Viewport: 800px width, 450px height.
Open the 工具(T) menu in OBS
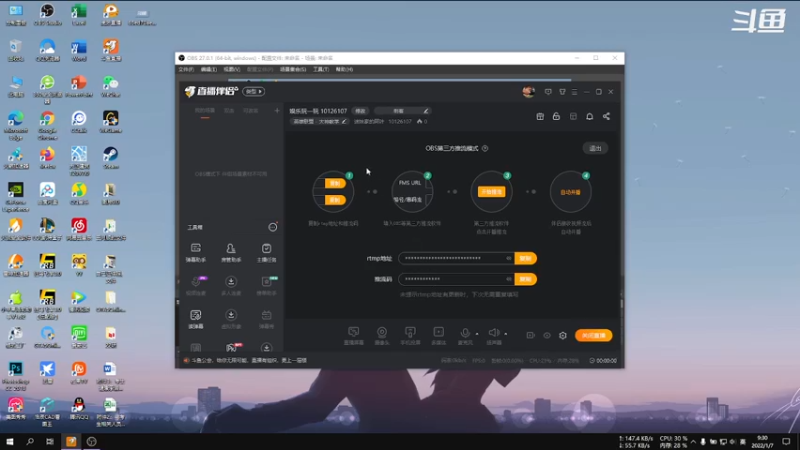pos(321,69)
